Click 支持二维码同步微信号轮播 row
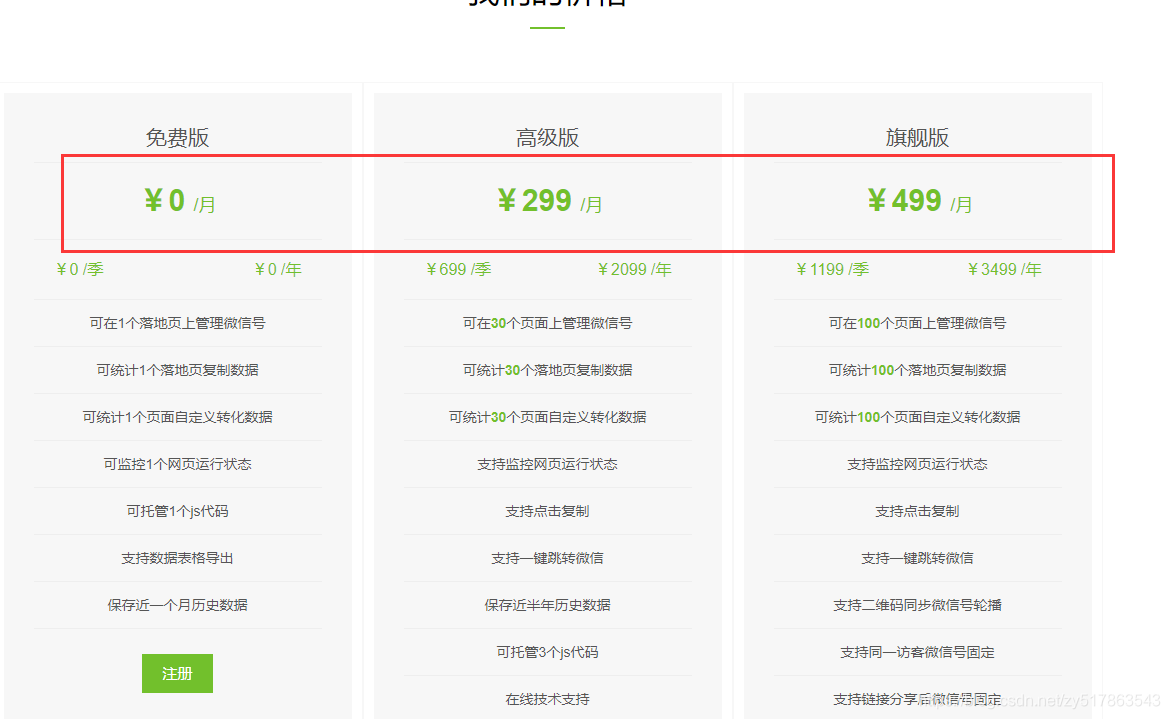This screenshot has width=1170, height=719. tap(917, 605)
